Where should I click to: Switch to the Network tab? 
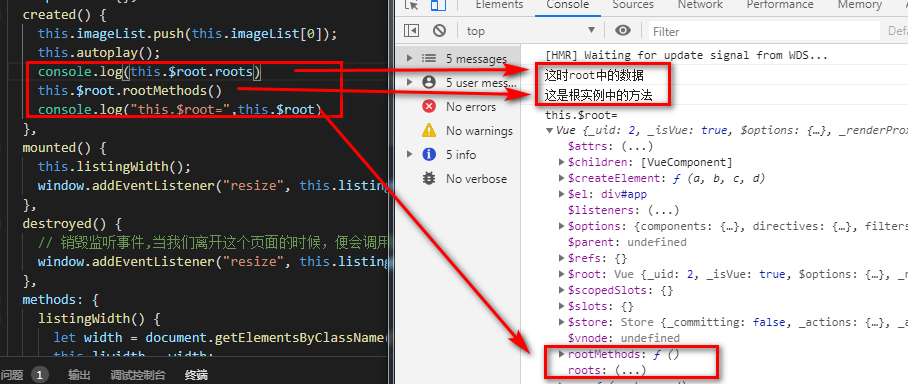[x=700, y=5]
